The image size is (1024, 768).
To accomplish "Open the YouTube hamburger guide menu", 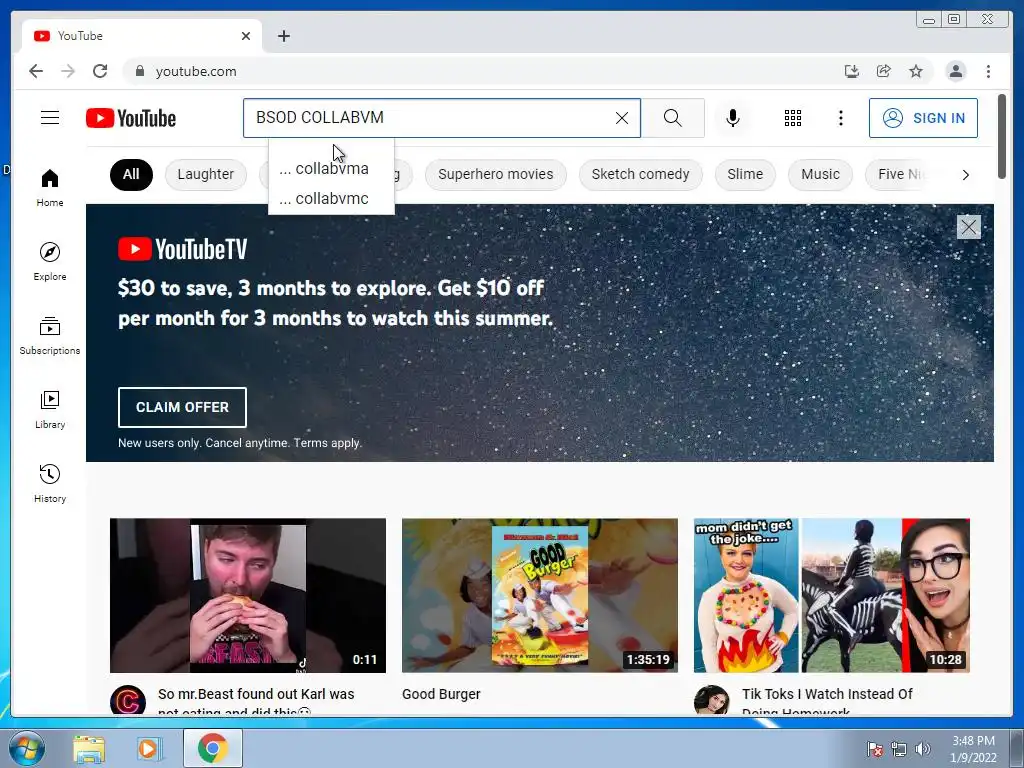I will coord(50,118).
